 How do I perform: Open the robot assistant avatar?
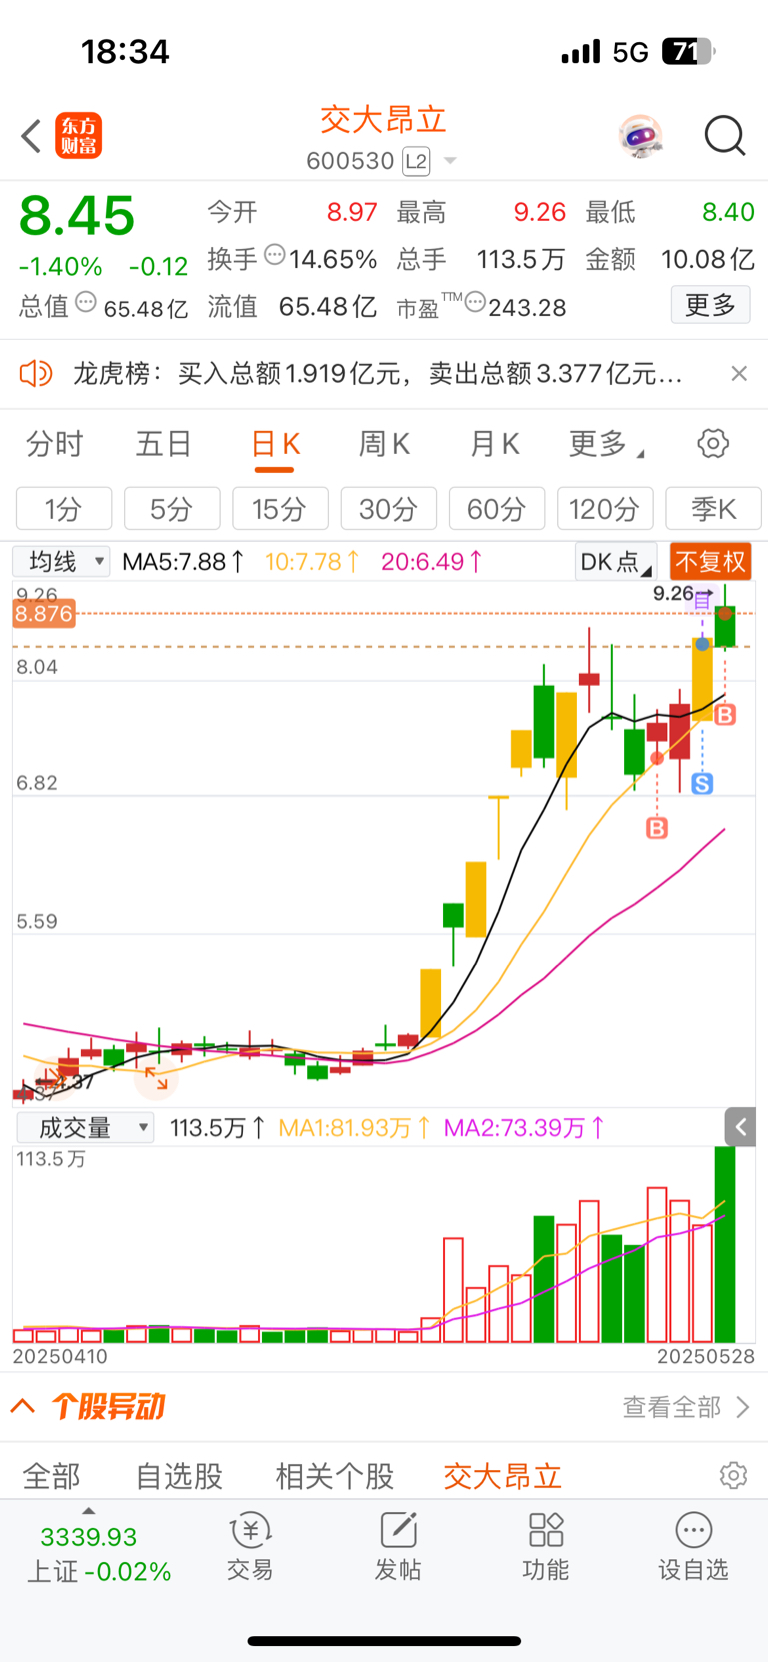tap(641, 136)
